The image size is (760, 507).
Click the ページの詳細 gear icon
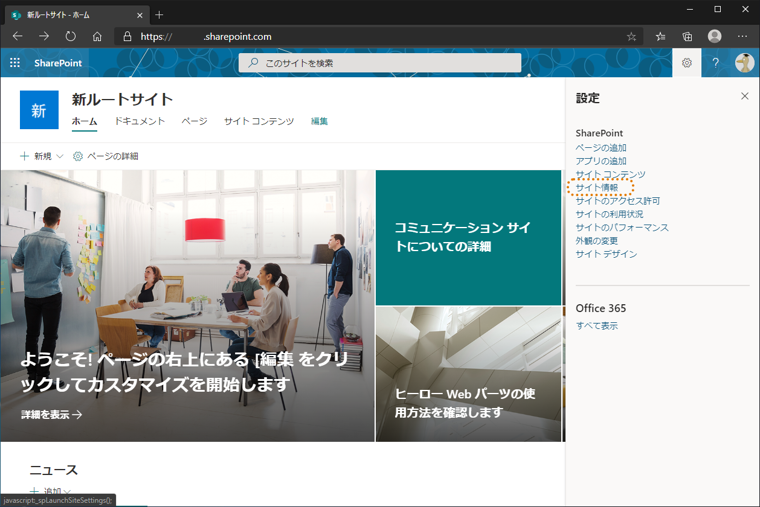[x=78, y=156]
